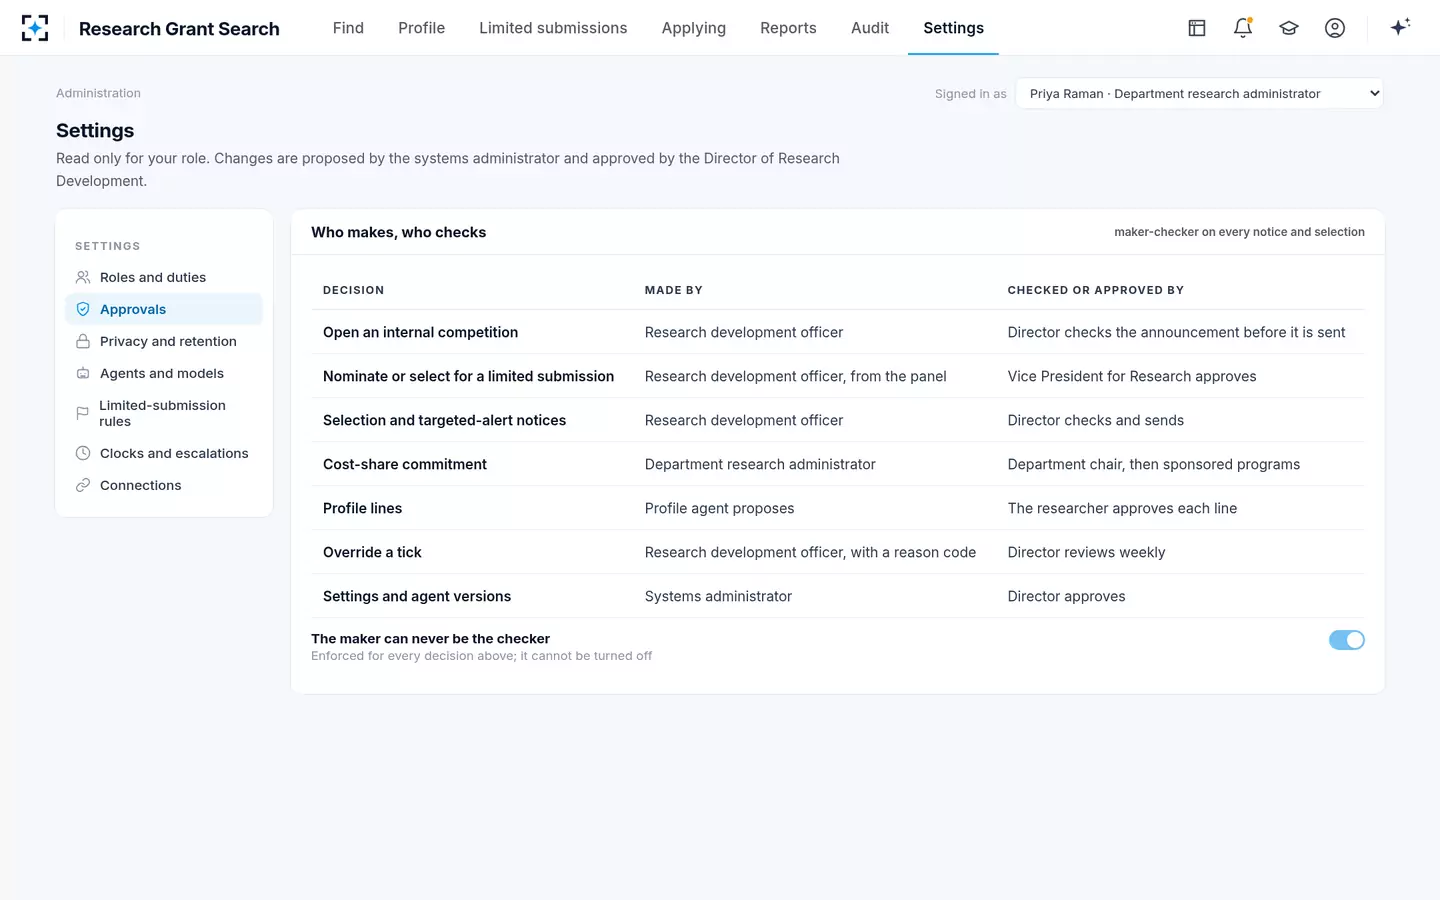Open Limited-submission rules settings
This screenshot has height=900, width=1440.
click(x=164, y=413)
